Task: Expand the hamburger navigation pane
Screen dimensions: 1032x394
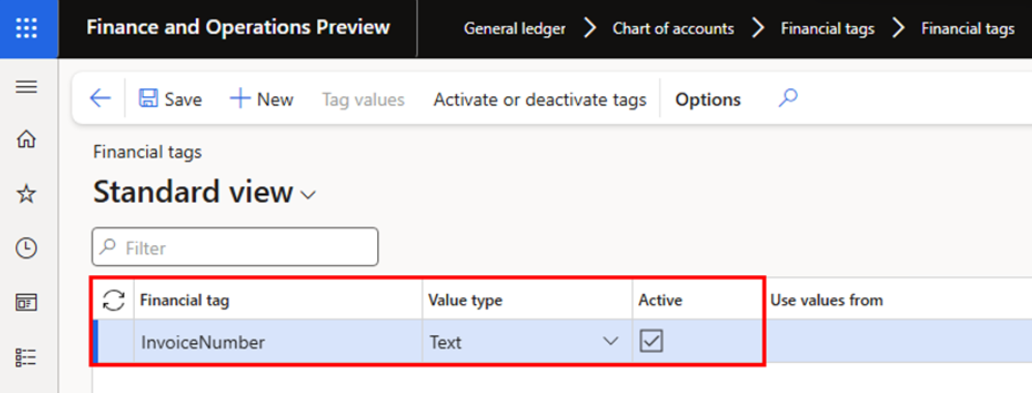Action: click(26, 87)
